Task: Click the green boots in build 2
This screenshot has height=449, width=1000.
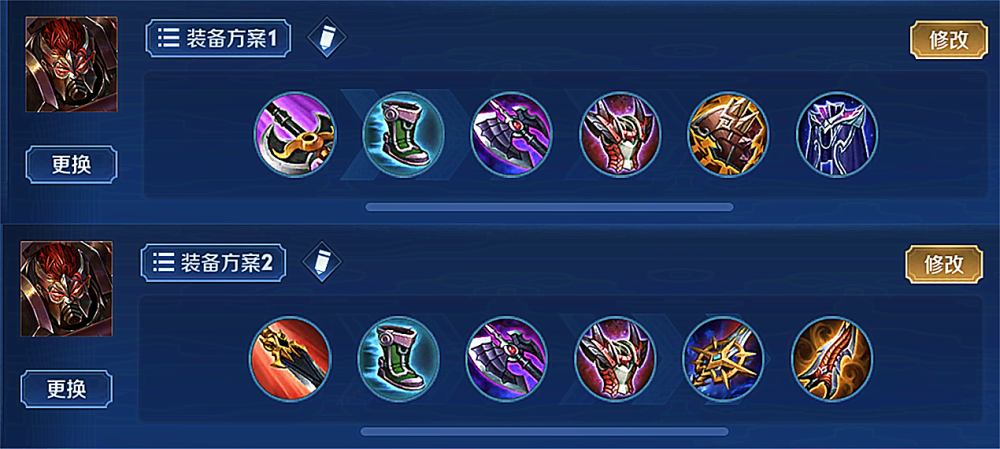Action: tap(399, 359)
